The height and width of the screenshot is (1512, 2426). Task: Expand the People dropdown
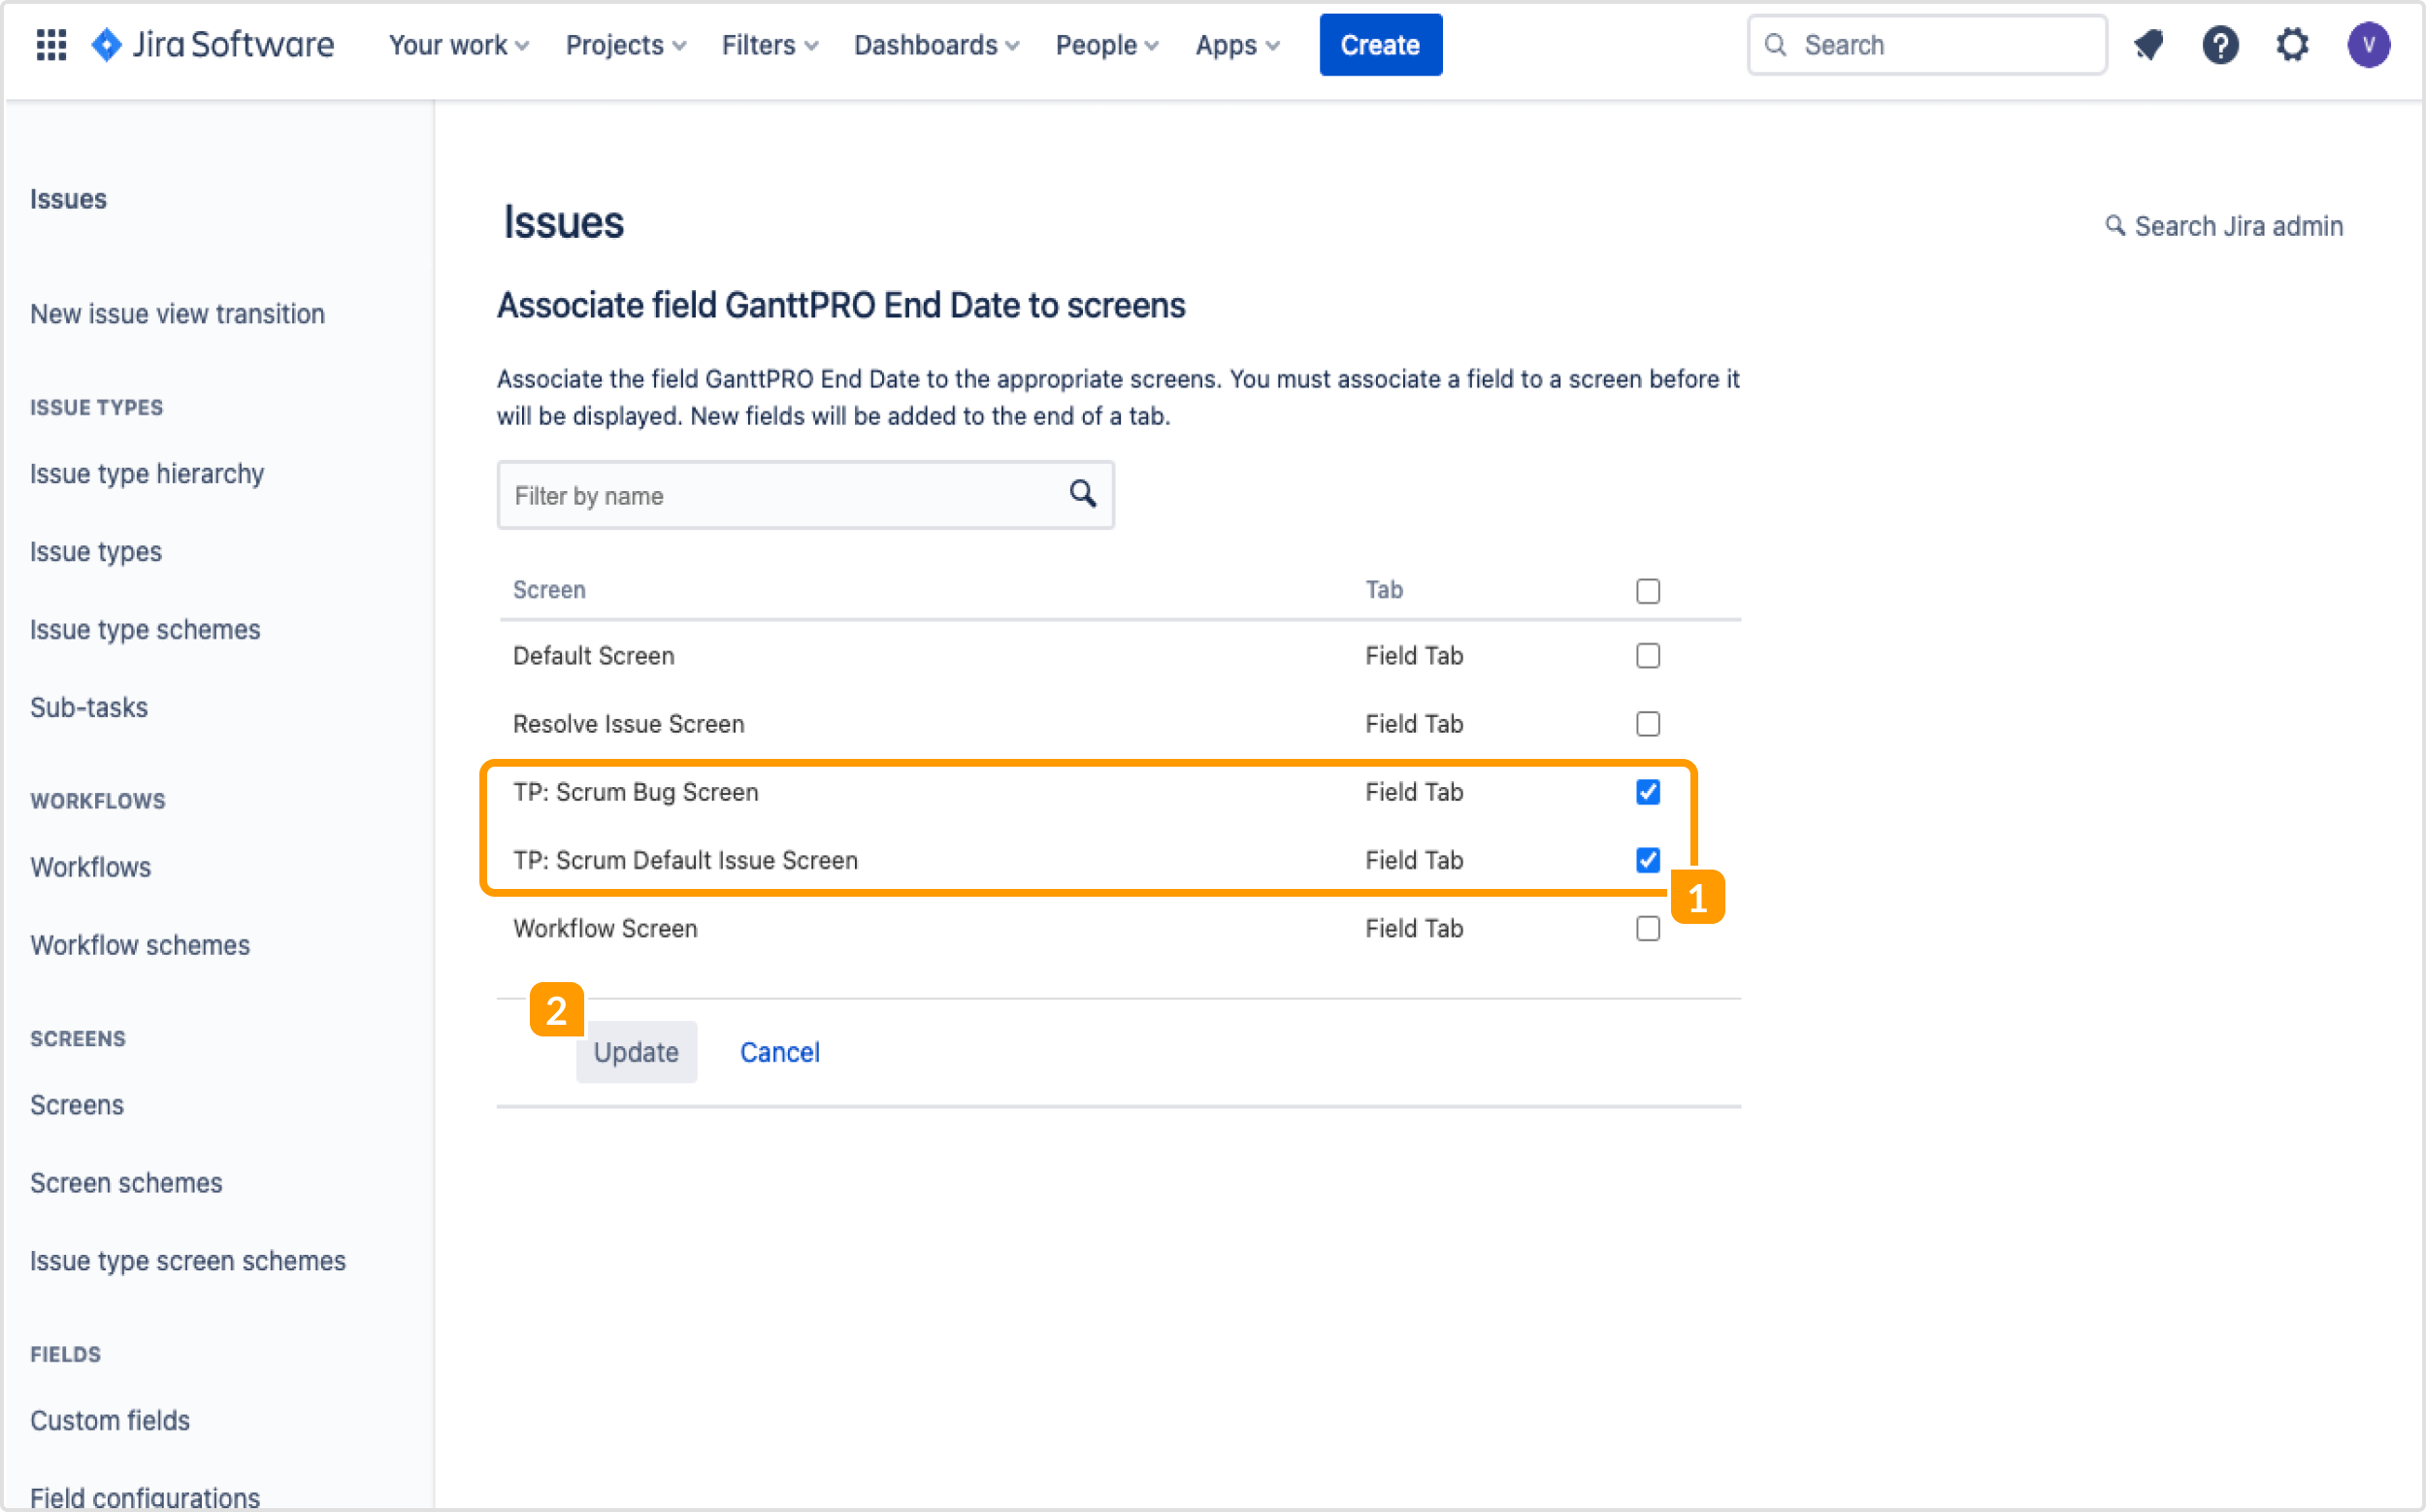pos(1107,45)
